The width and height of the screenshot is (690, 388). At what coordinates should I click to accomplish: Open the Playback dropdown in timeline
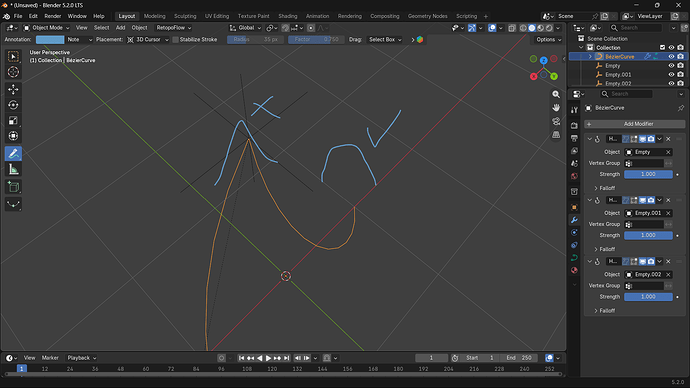tap(81, 358)
